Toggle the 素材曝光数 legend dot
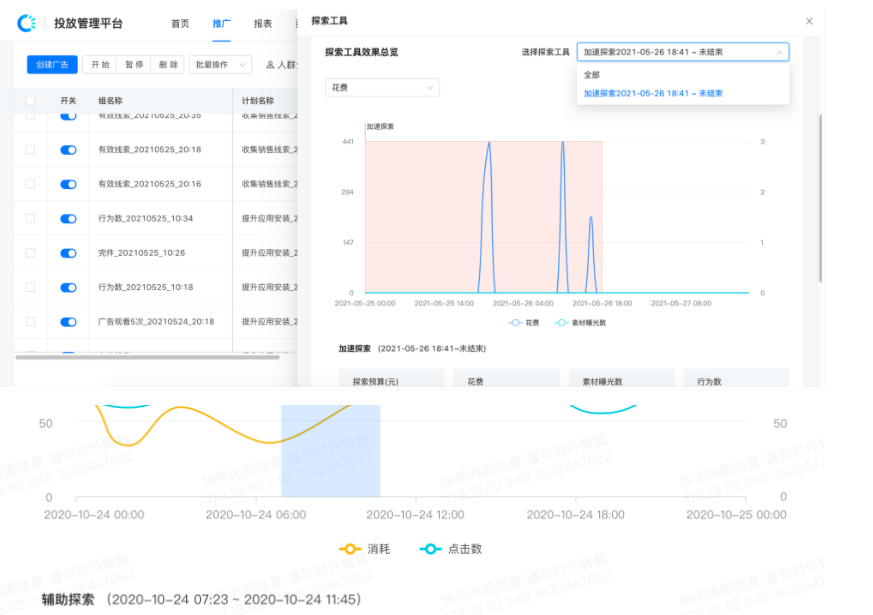 (562, 322)
